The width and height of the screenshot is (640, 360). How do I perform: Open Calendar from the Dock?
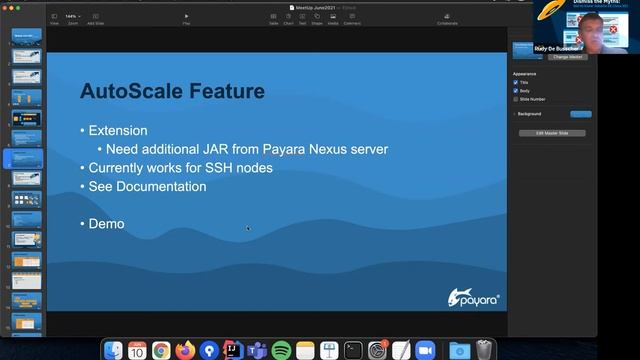point(137,350)
